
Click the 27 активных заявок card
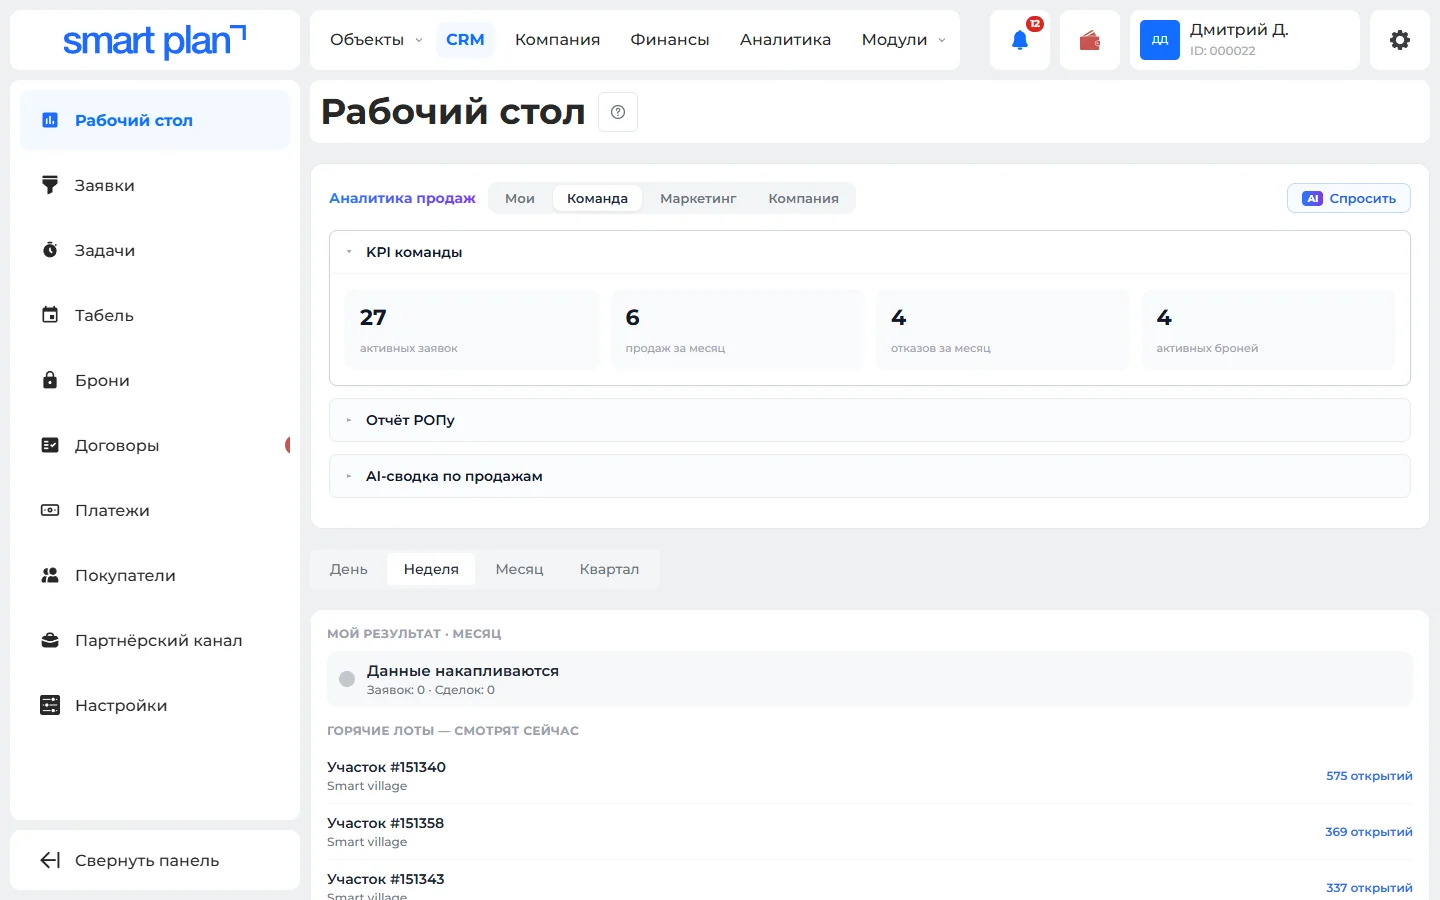pyautogui.click(x=471, y=330)
